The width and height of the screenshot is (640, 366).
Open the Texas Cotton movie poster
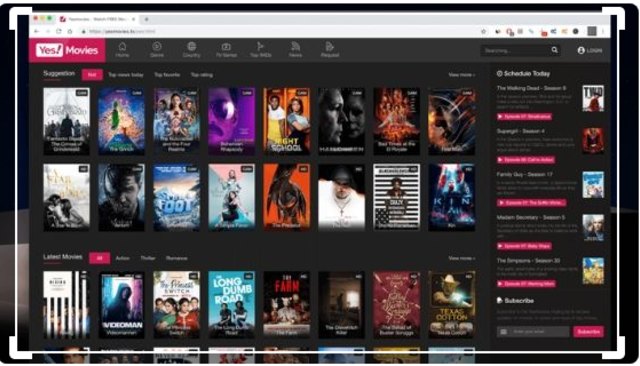tap(451, 305)
